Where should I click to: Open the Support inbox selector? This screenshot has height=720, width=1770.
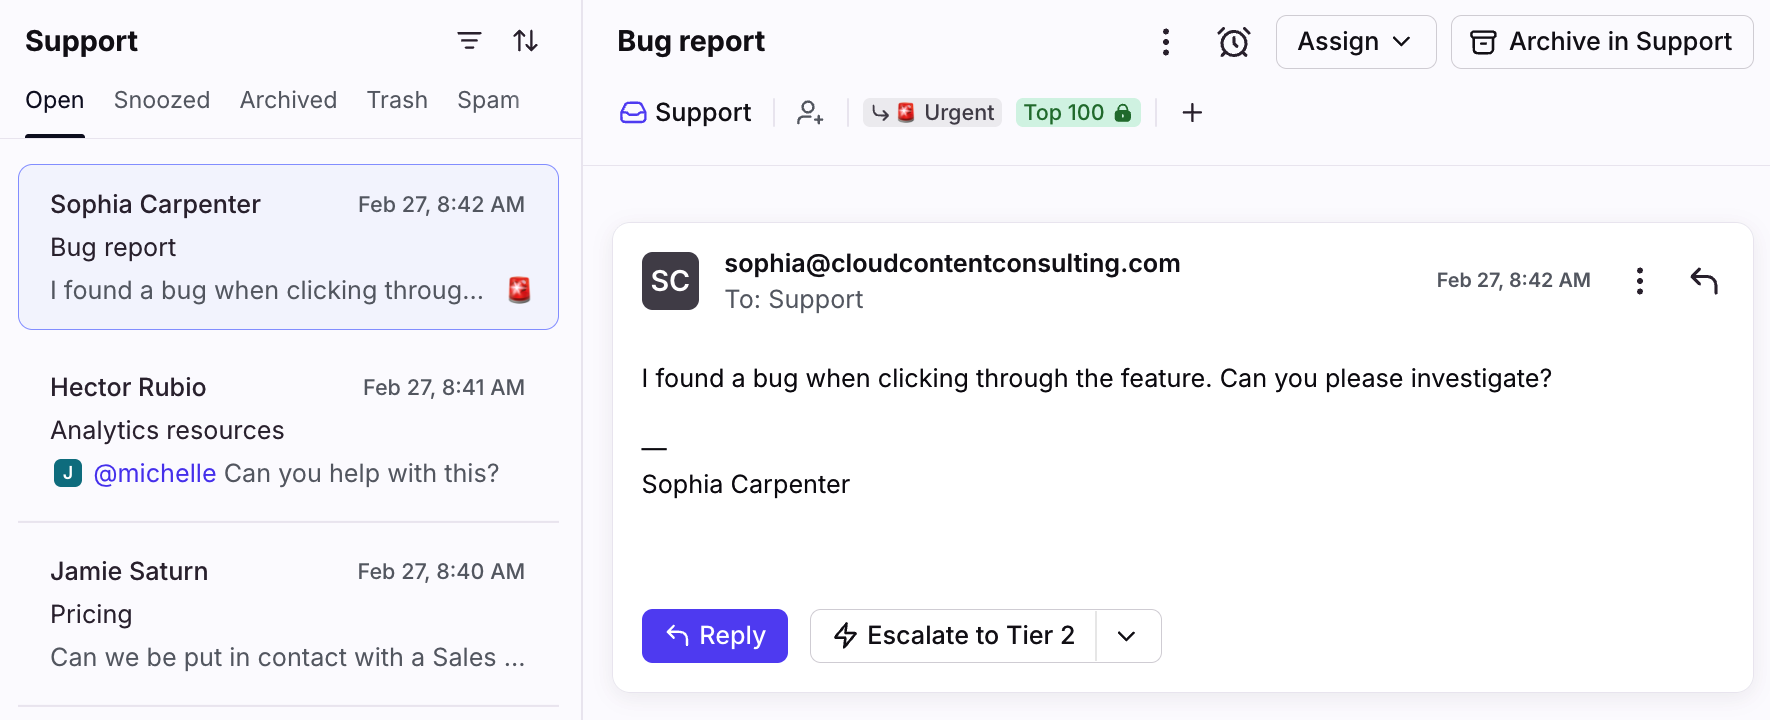[686, 113]
